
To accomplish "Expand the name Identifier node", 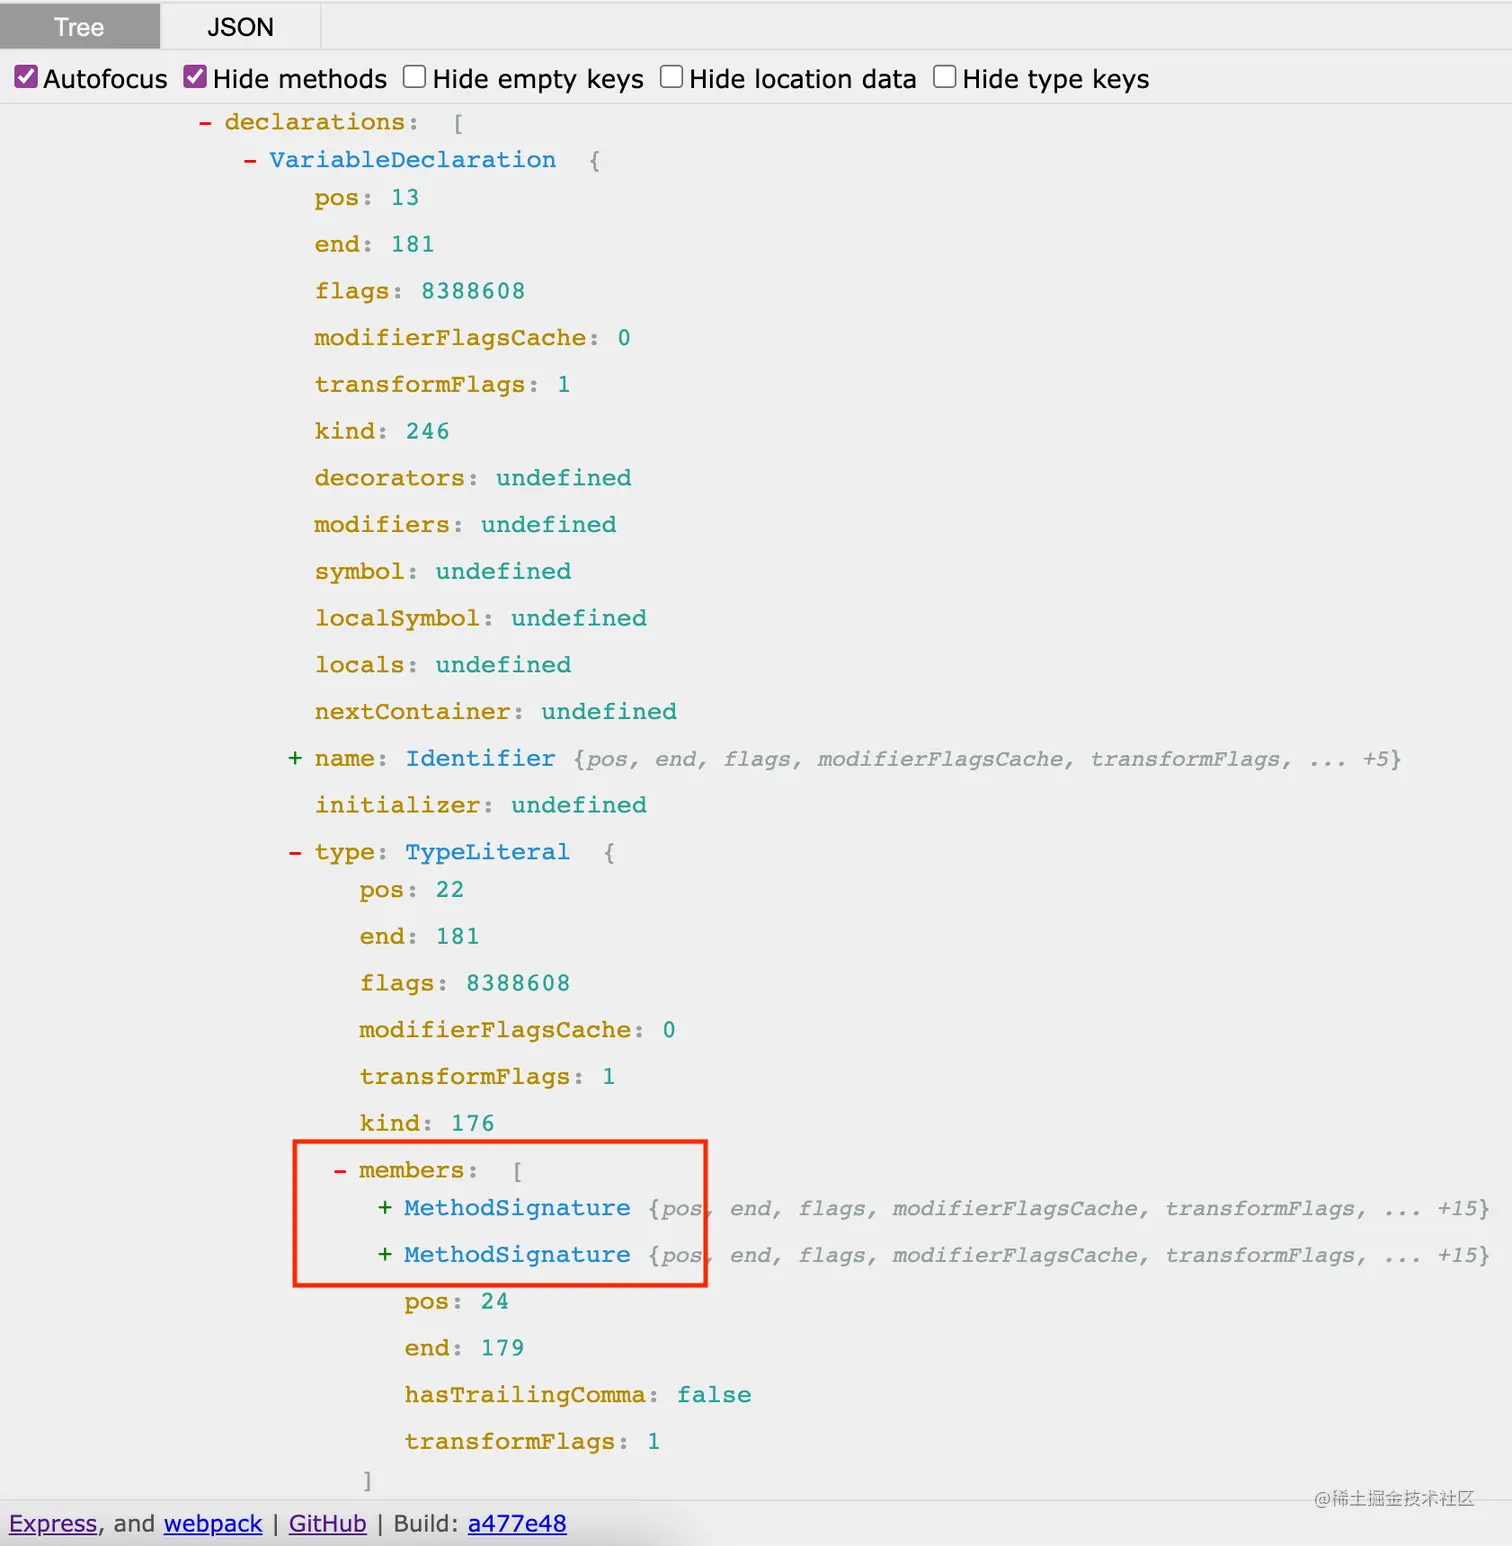I will [295, 759].
